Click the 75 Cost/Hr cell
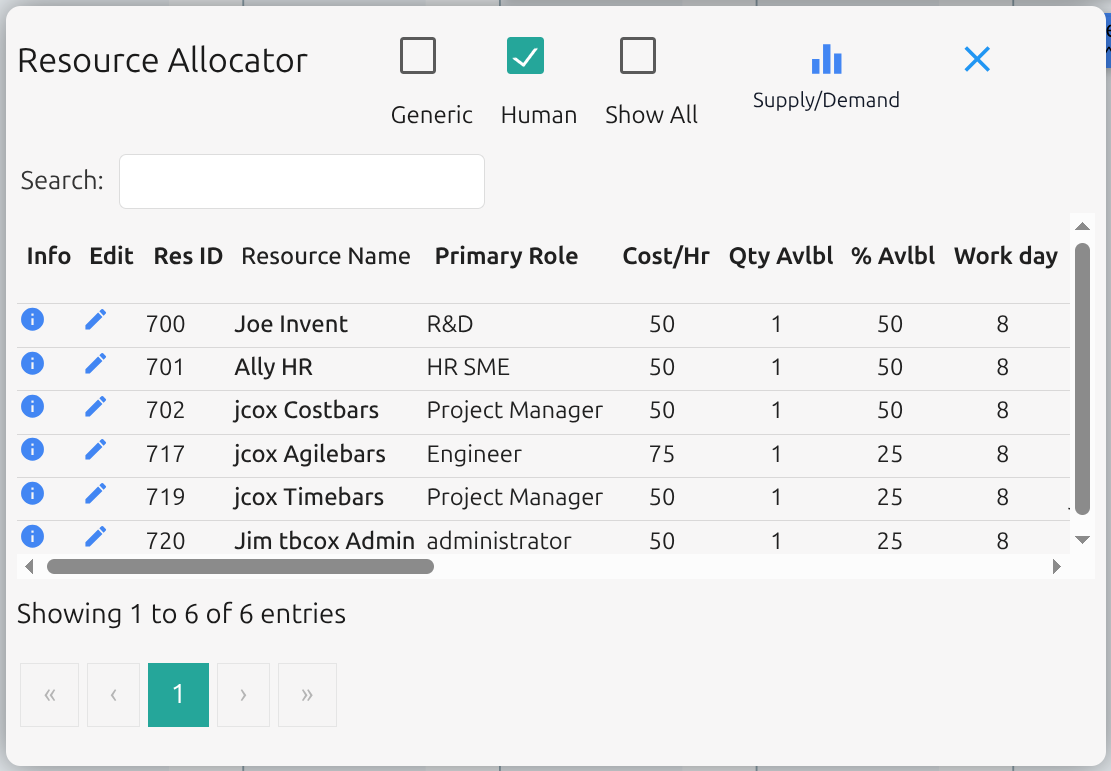Screen dimensions: 1111x771 click(x=662, y=454)
